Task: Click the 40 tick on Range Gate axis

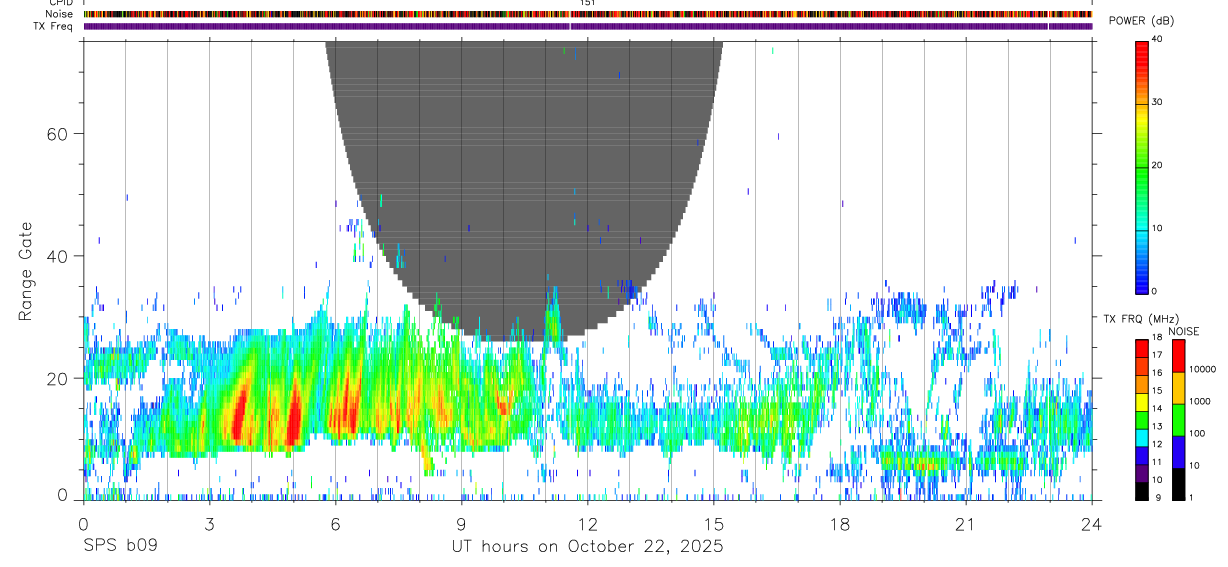Action: point(59,256)
